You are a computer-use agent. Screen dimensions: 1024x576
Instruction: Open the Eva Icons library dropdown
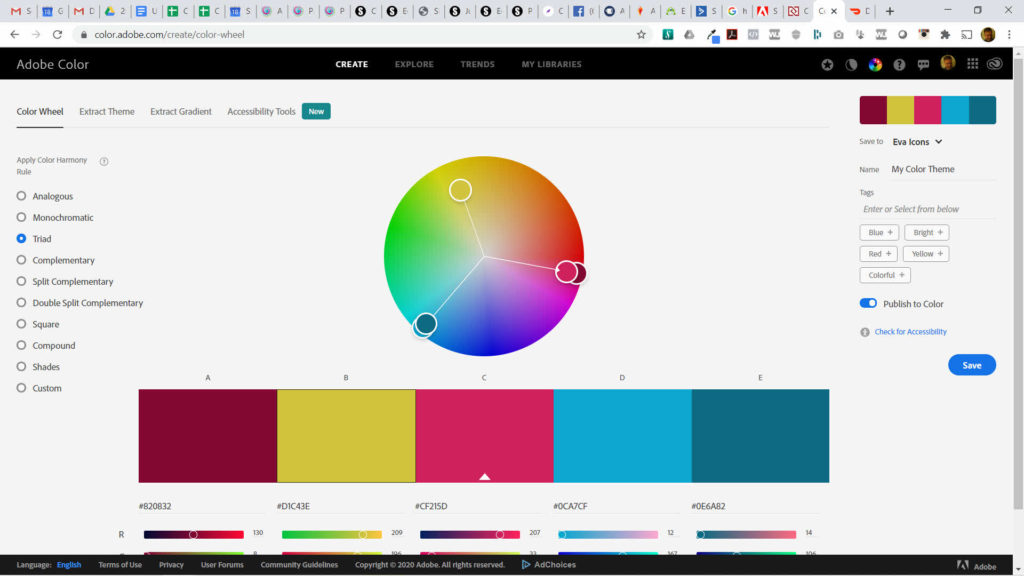point(918,142)
